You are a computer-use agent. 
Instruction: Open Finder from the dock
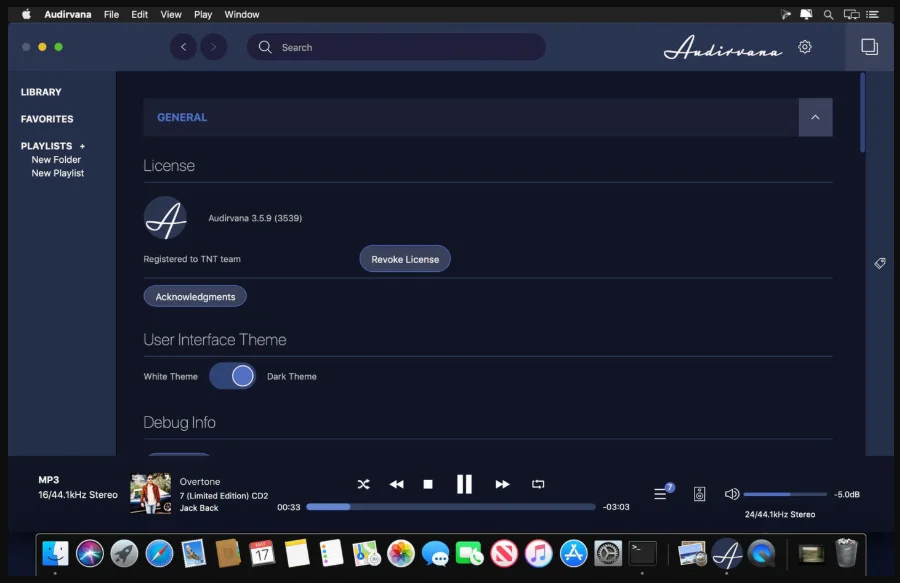click(x=56, y=553)
